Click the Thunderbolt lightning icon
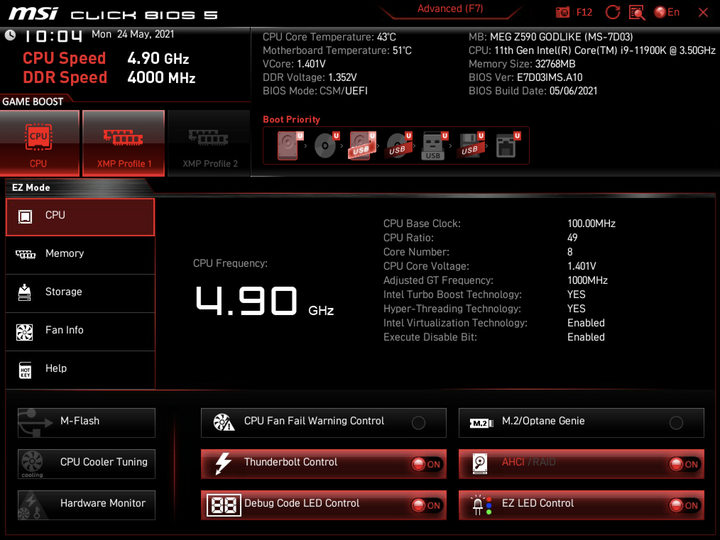 224,463
